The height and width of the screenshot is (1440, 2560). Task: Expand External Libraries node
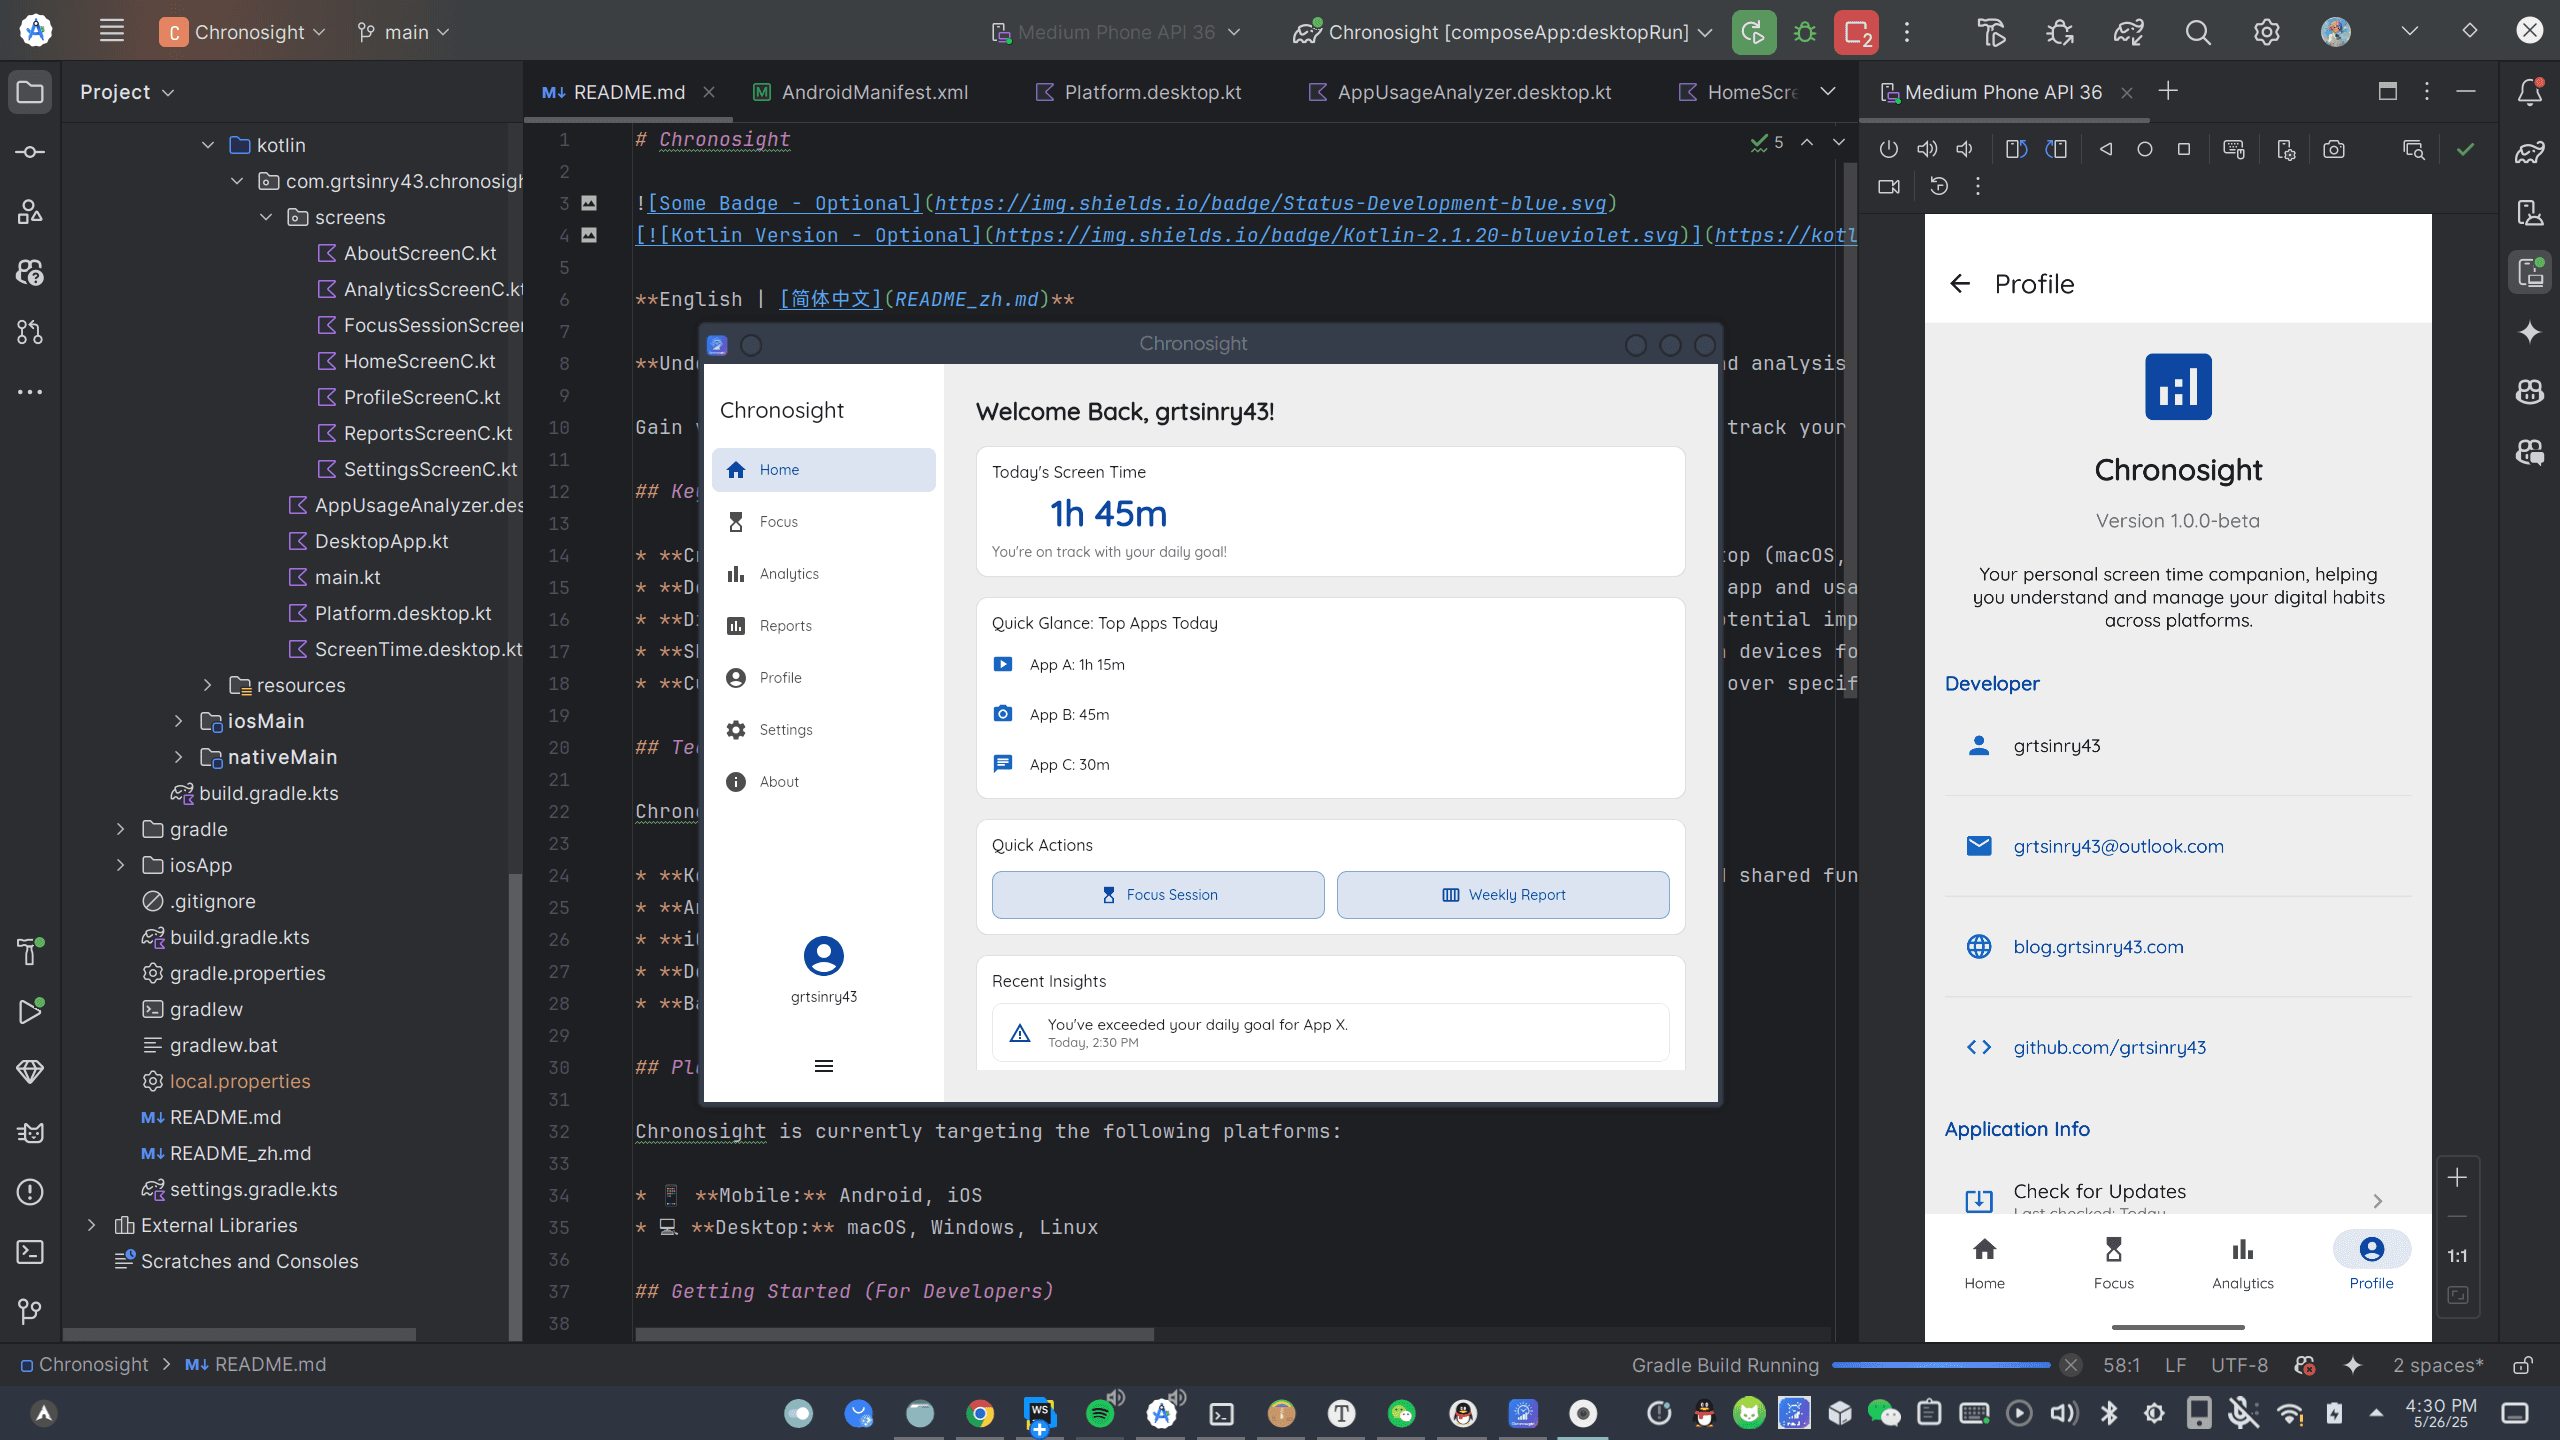click(x=92, y=1225)
